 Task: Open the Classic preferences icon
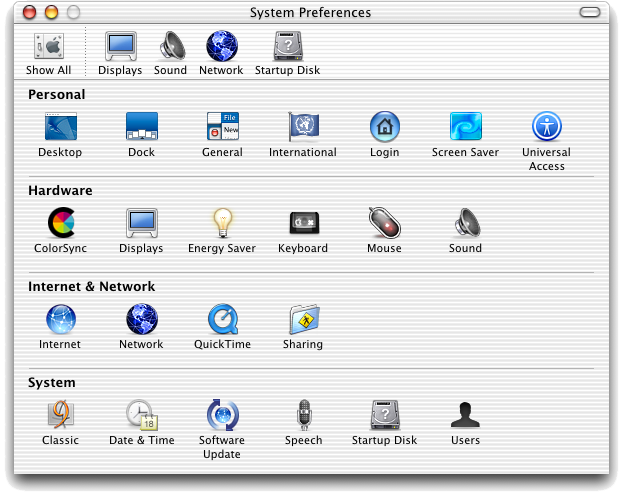pyautogui.click(x=60, y=414)
